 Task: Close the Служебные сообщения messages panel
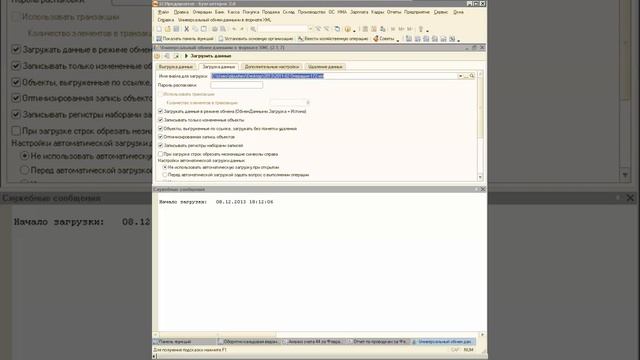483,189
